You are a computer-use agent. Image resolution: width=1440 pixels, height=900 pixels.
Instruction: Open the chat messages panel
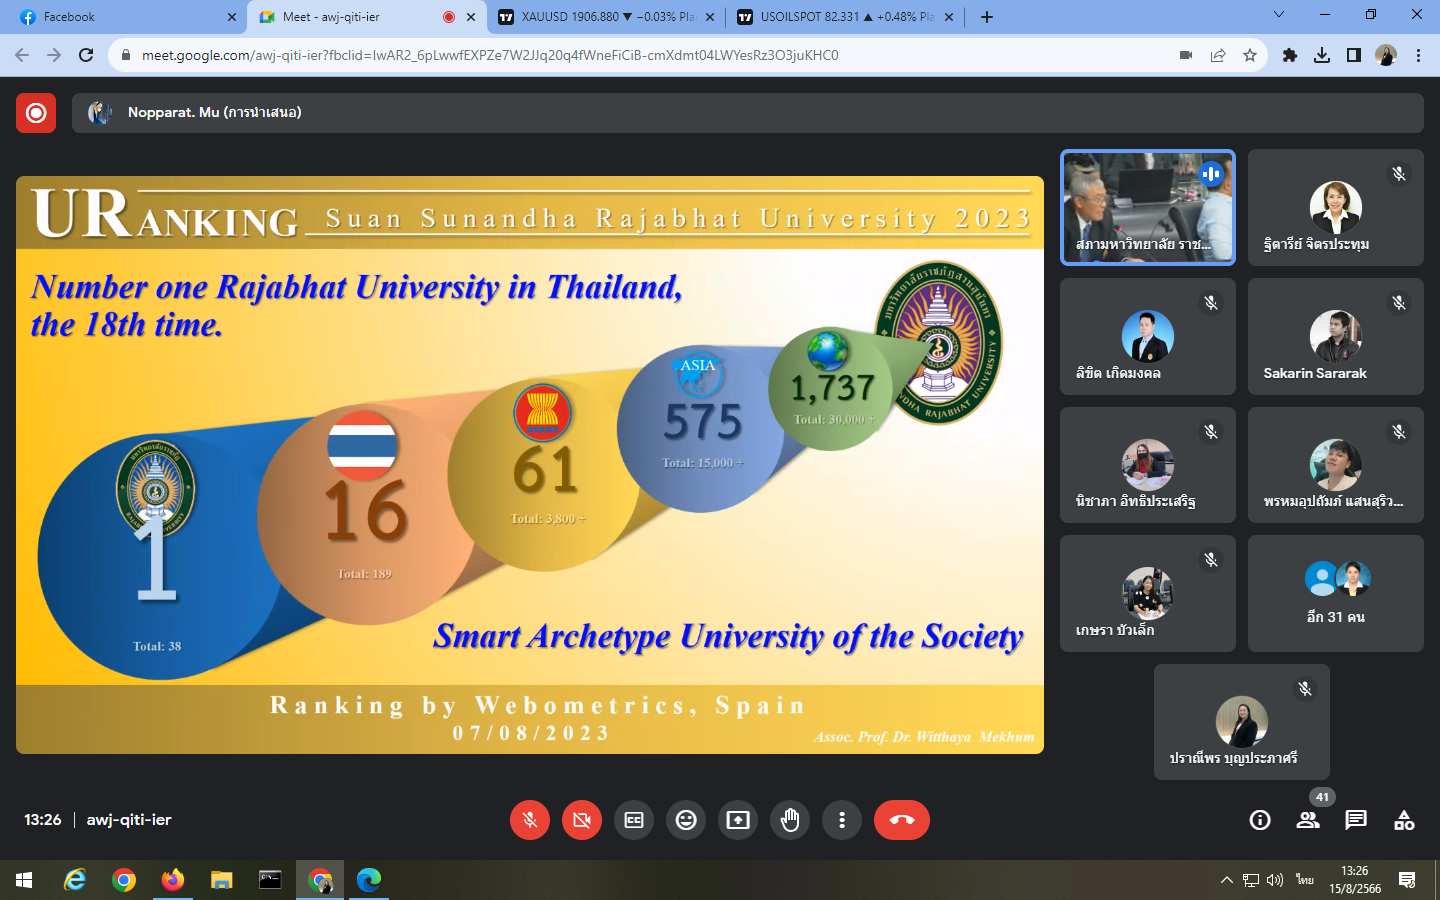click(x=1356, y=820)
